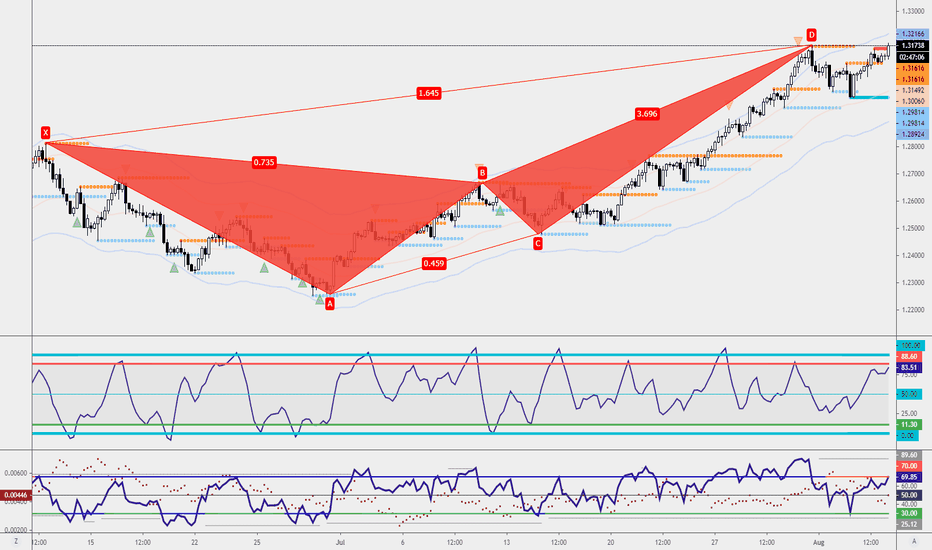Screen dimensions: 932x550
Task: Click the 0.00446 value label on left axis
Action: pyautogui.click(x=15, y=495)
